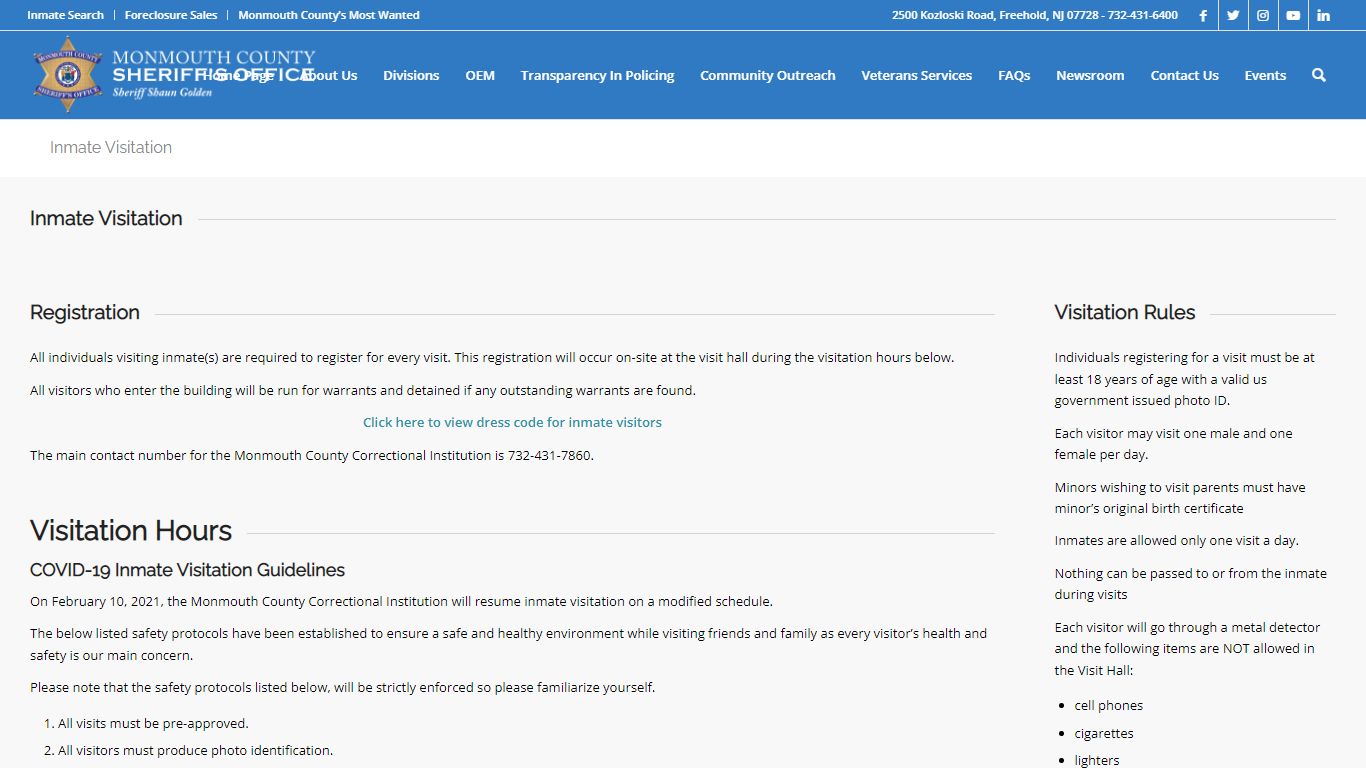Open the YouTube social icon

pyautogui.click(x=1293, y=15)
